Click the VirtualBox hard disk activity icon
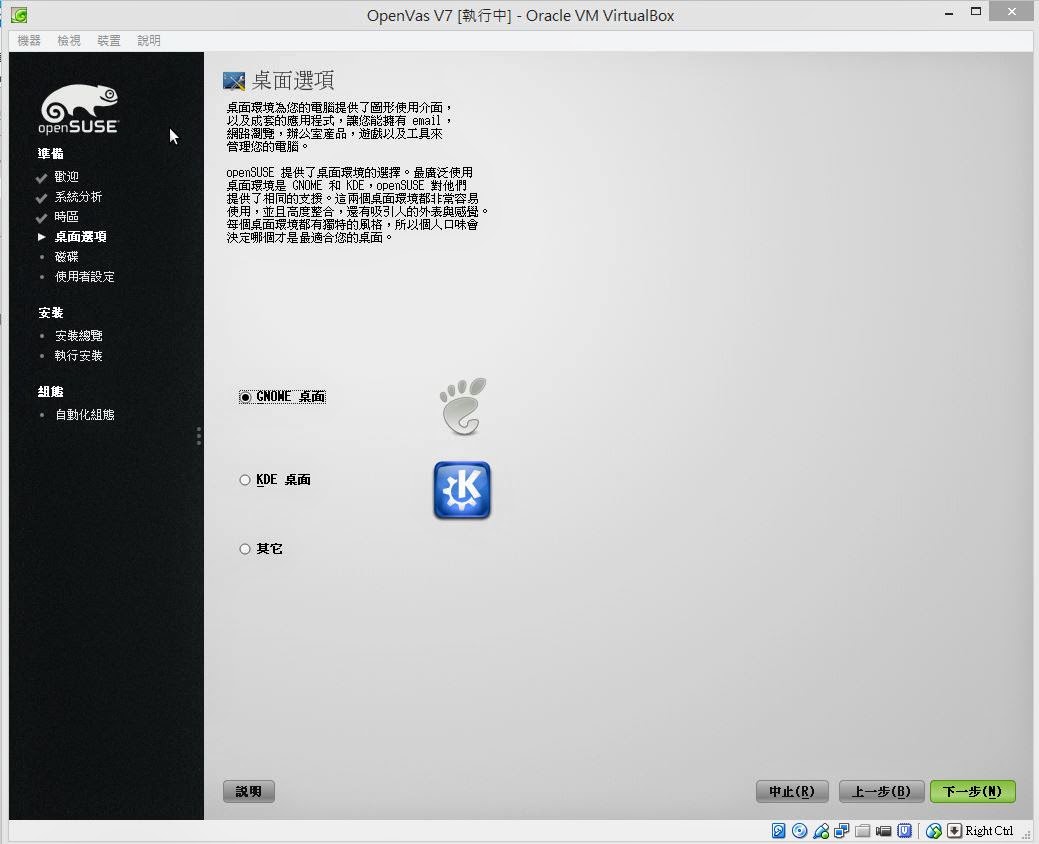The width and height of the screenshot is (1039, 844). coord(779,831)
